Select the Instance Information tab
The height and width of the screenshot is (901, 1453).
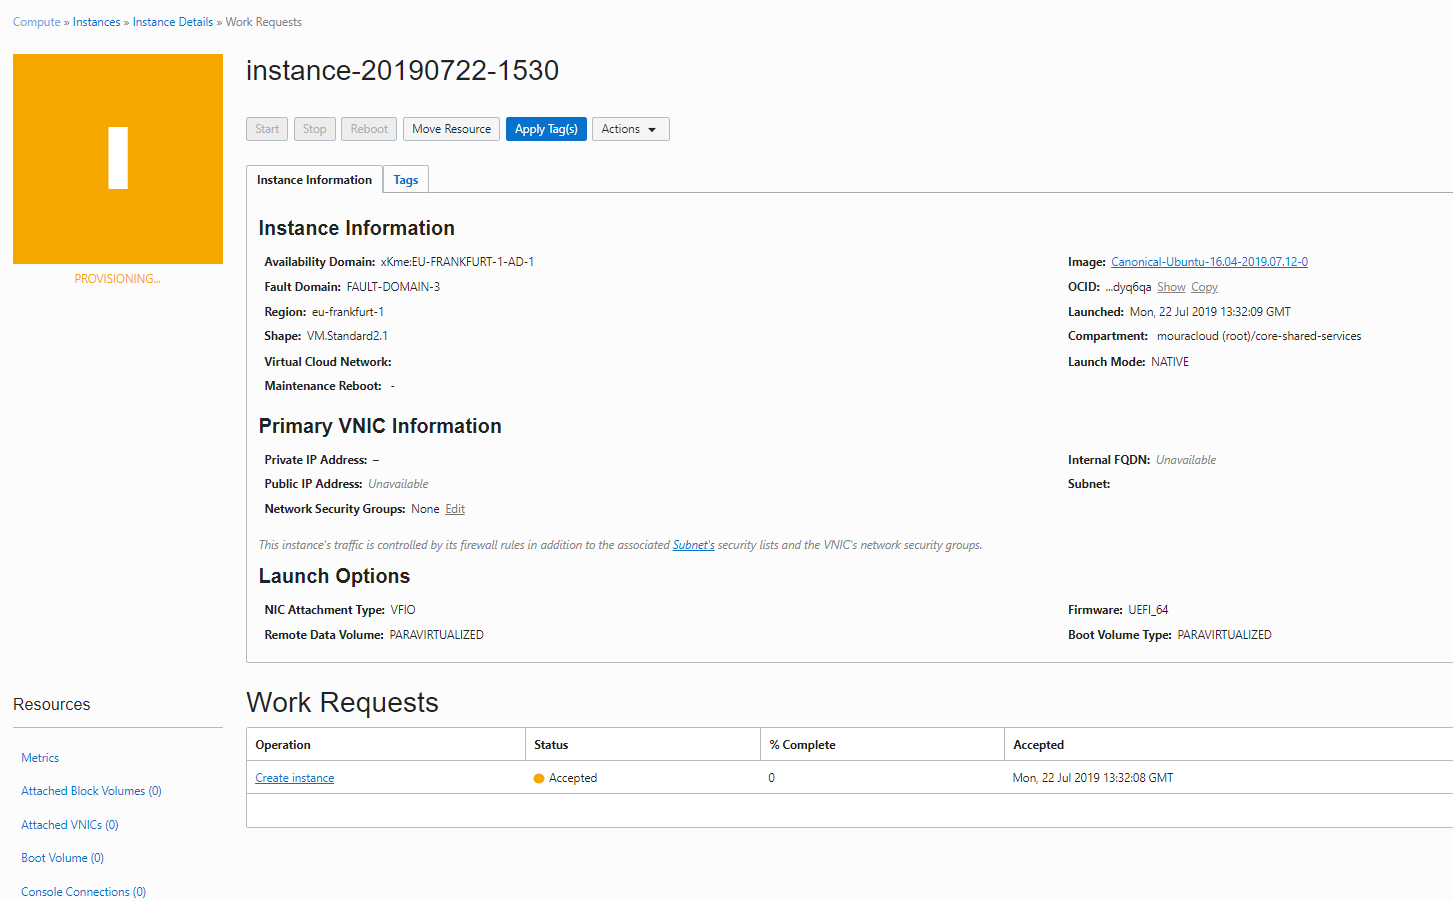[313, 179]
